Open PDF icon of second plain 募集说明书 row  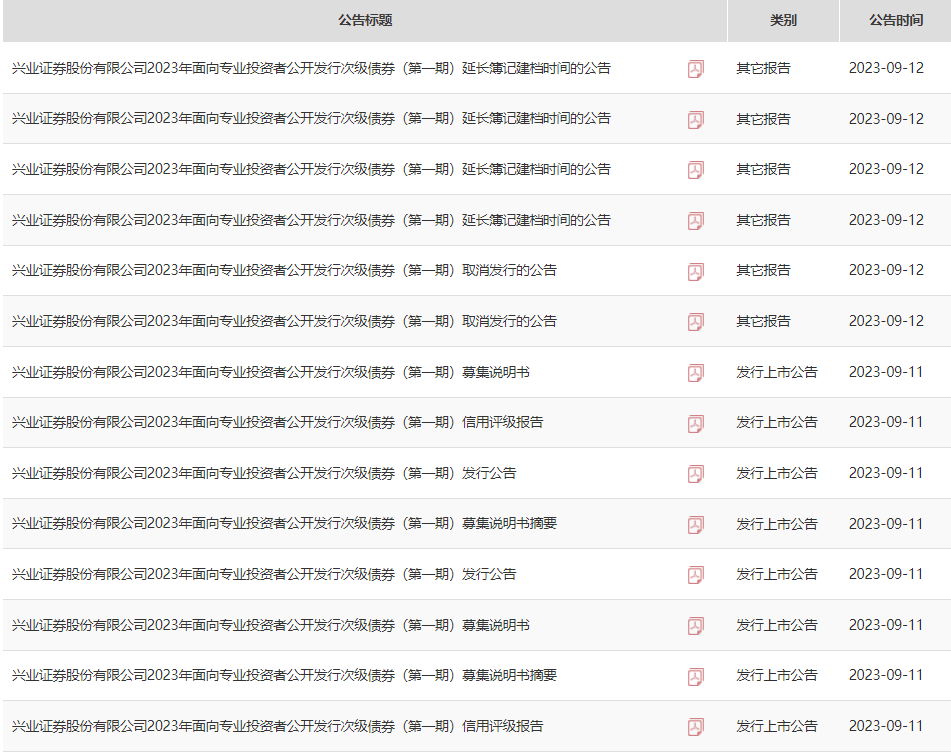tap(696, 626)
